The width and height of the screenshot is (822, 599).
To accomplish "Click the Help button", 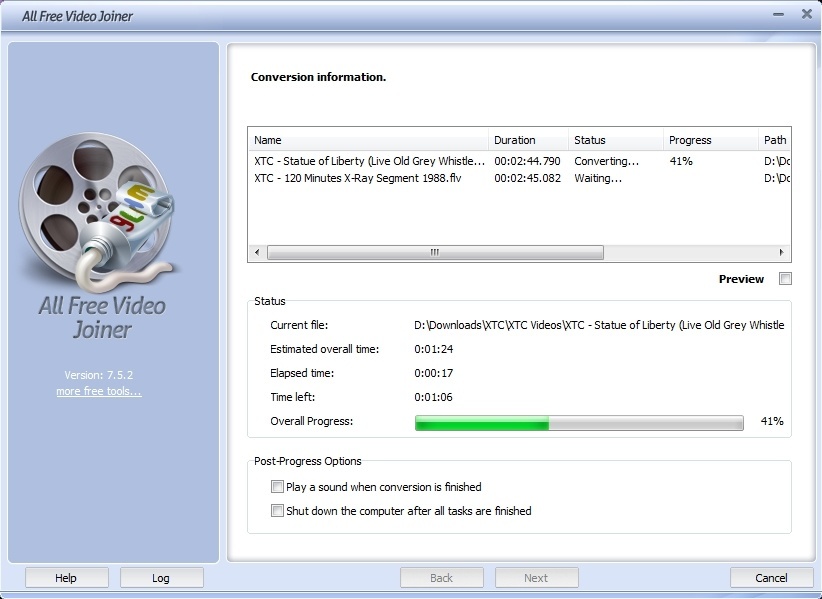I will (x=66, y=577).
